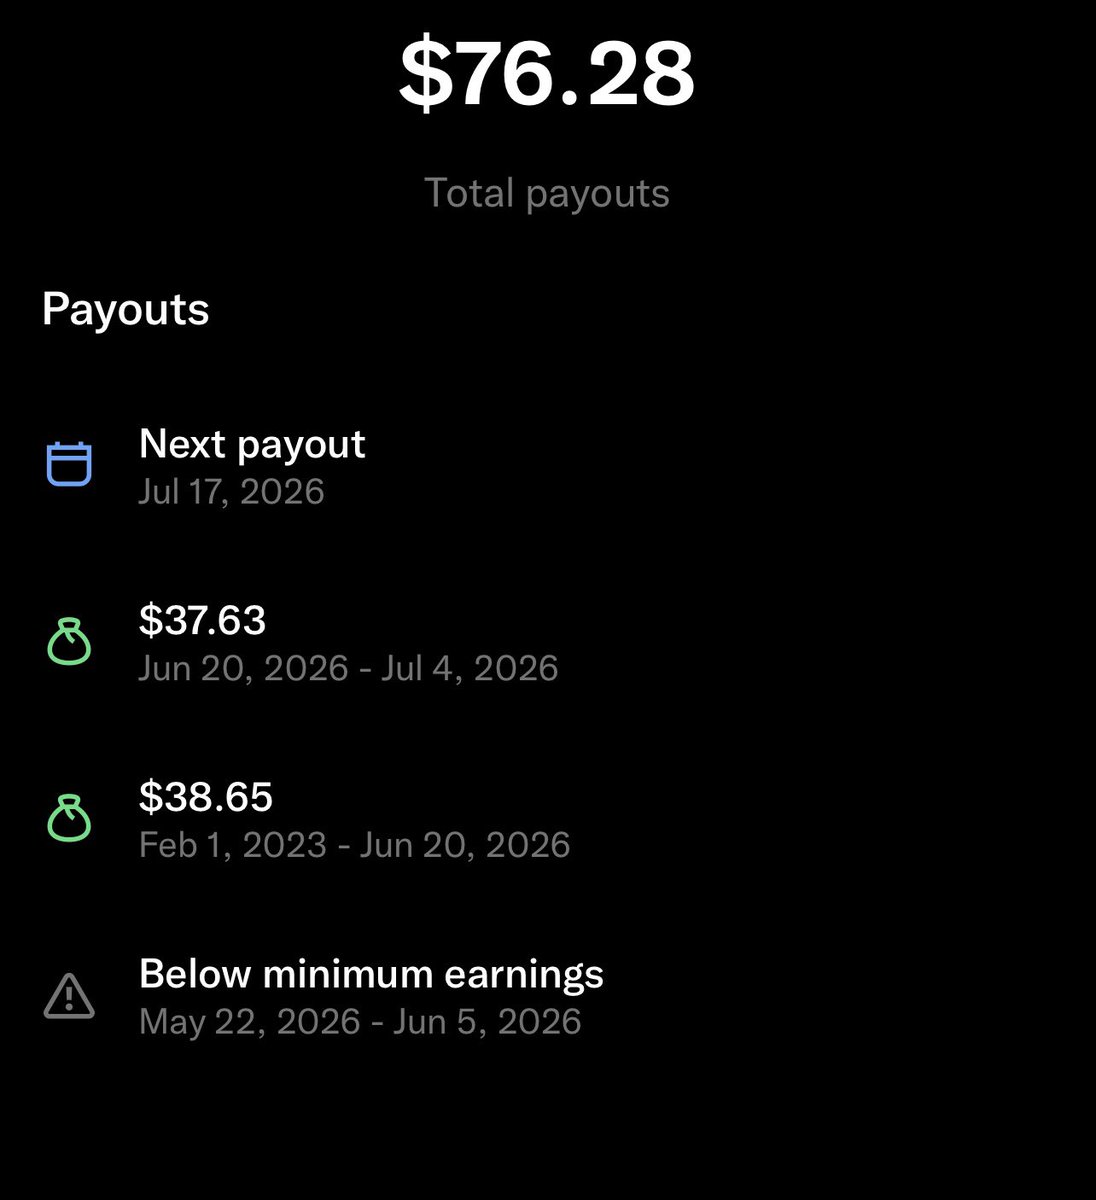Click the Jul 4, 2026 end date
This screenshot has width=1096, height=1200.
pyautogui.click(x=469, y=668)
